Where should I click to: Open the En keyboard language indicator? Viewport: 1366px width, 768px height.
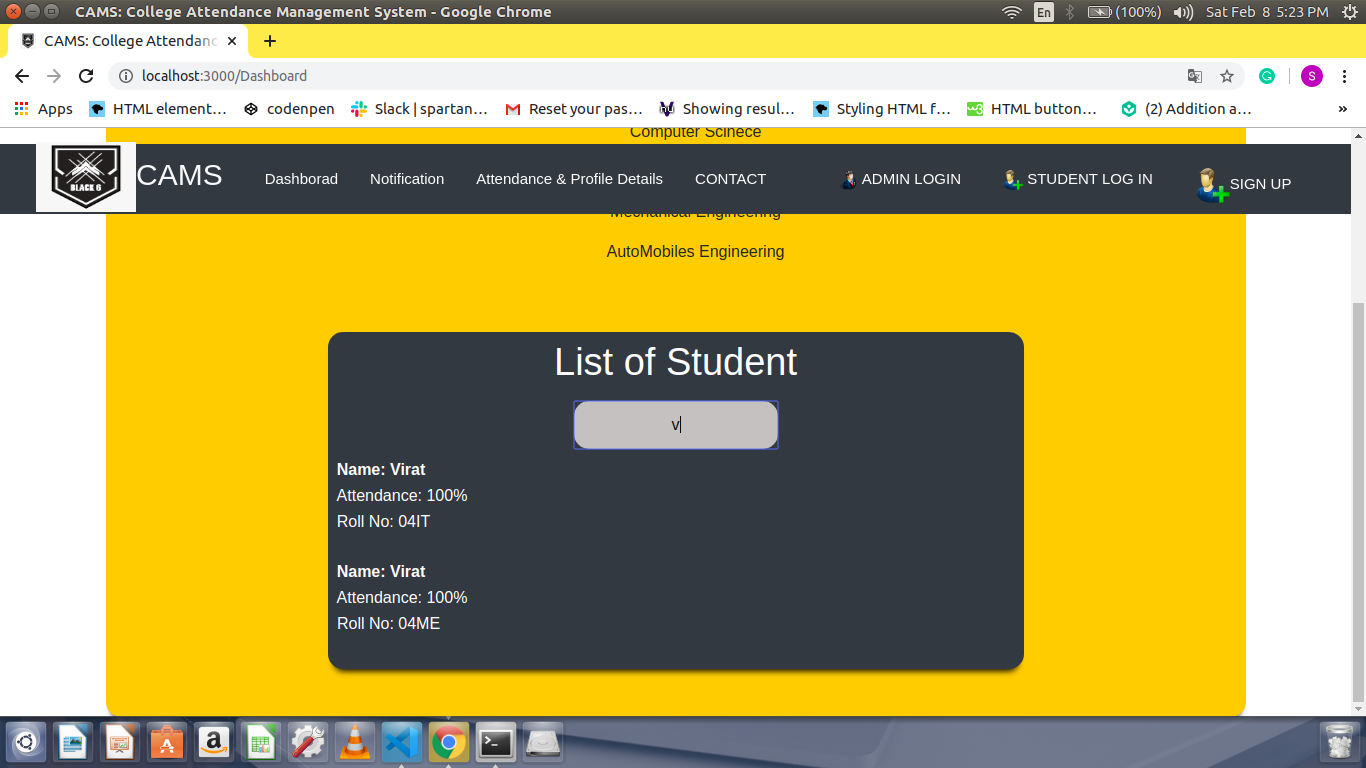[1044, 12]
